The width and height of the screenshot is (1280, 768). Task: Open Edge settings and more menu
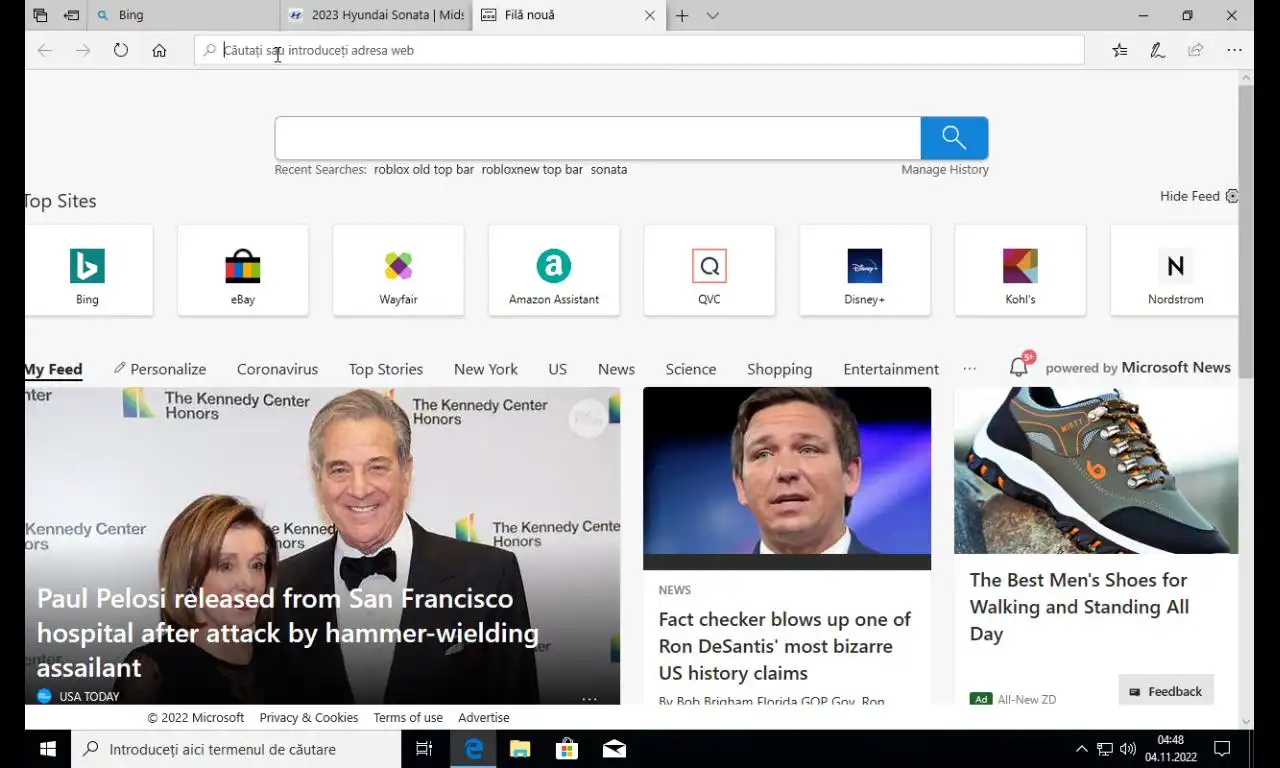(1234, 50)
